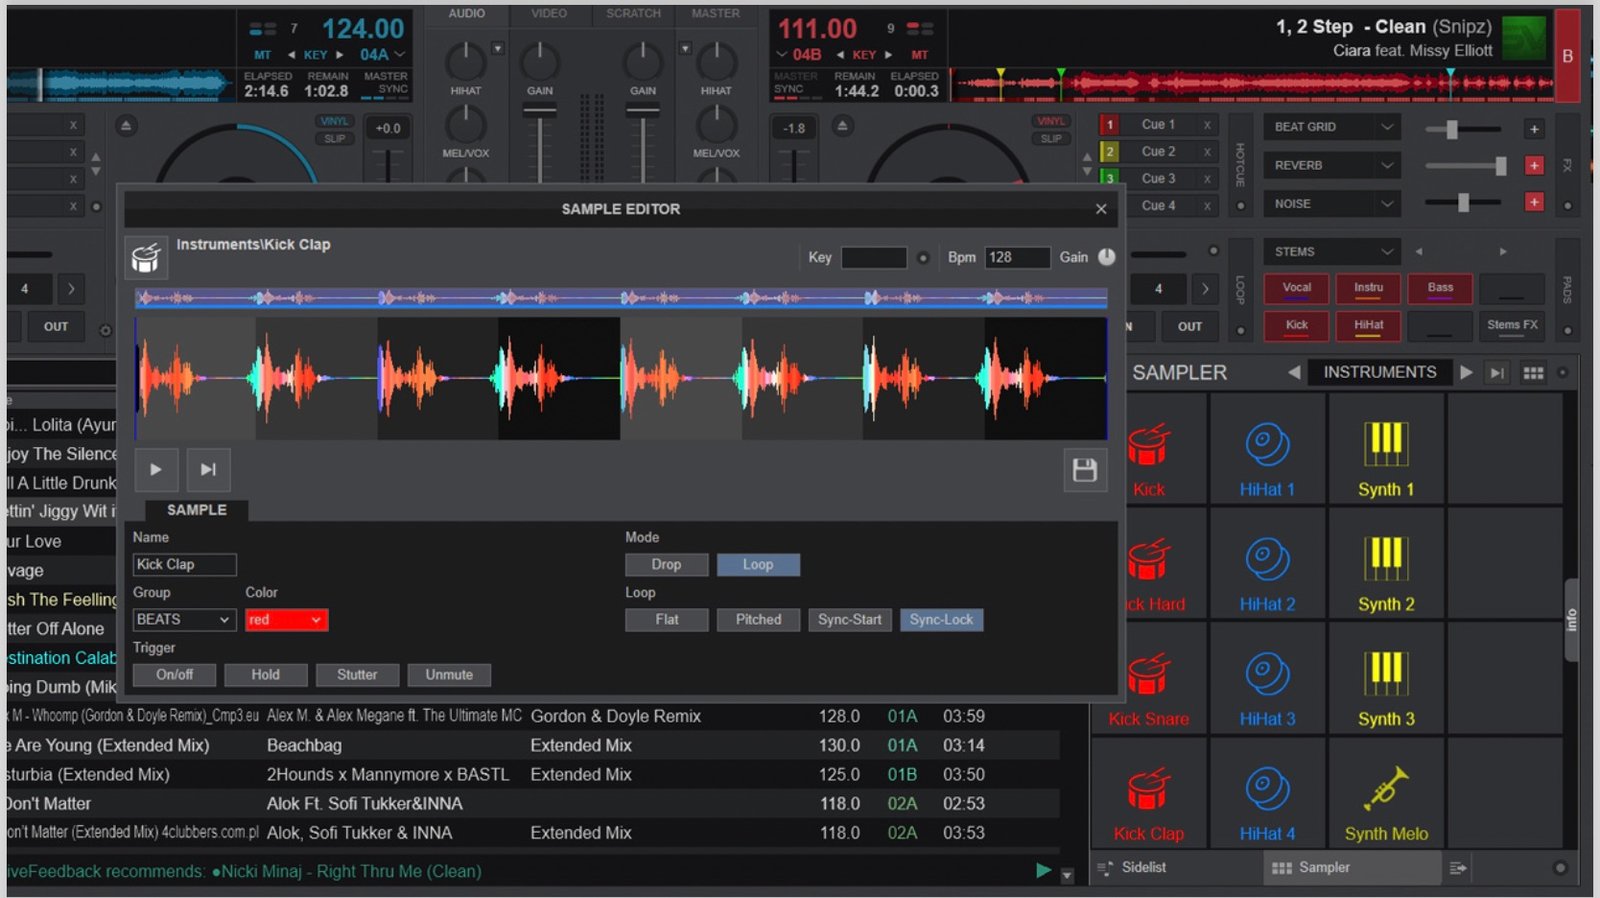This screenshot has width=1600, height=898.
Task: Click the Vocal stem pad
Action: 1297,288
